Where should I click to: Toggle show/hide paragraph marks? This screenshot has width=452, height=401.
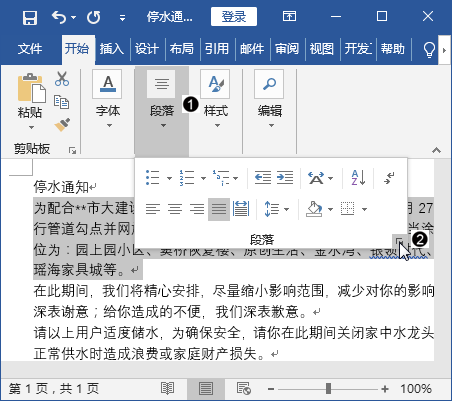point(389,178)
